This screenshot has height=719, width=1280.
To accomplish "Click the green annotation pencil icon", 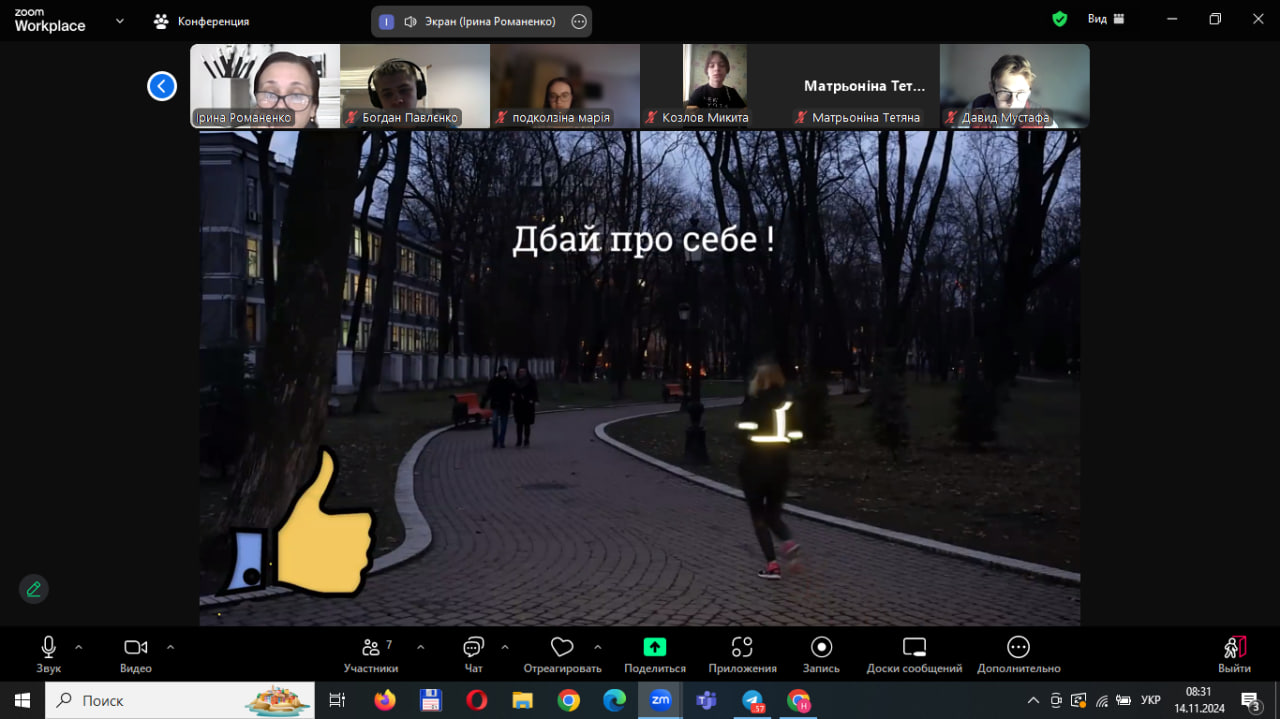I will (x=34, y=589).
